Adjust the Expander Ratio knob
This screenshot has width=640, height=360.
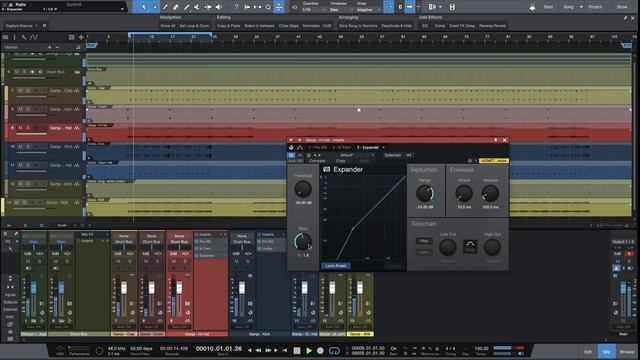point(303,242)
